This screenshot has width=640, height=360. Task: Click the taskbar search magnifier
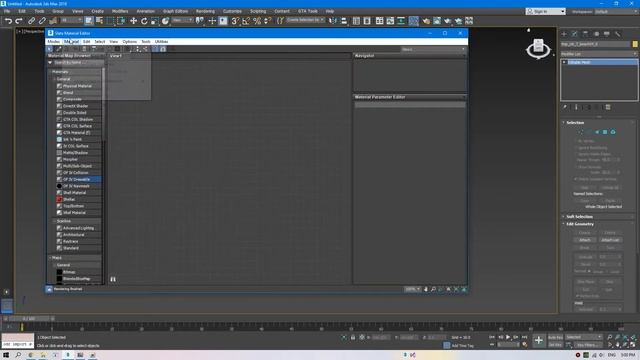pos(18,355)
